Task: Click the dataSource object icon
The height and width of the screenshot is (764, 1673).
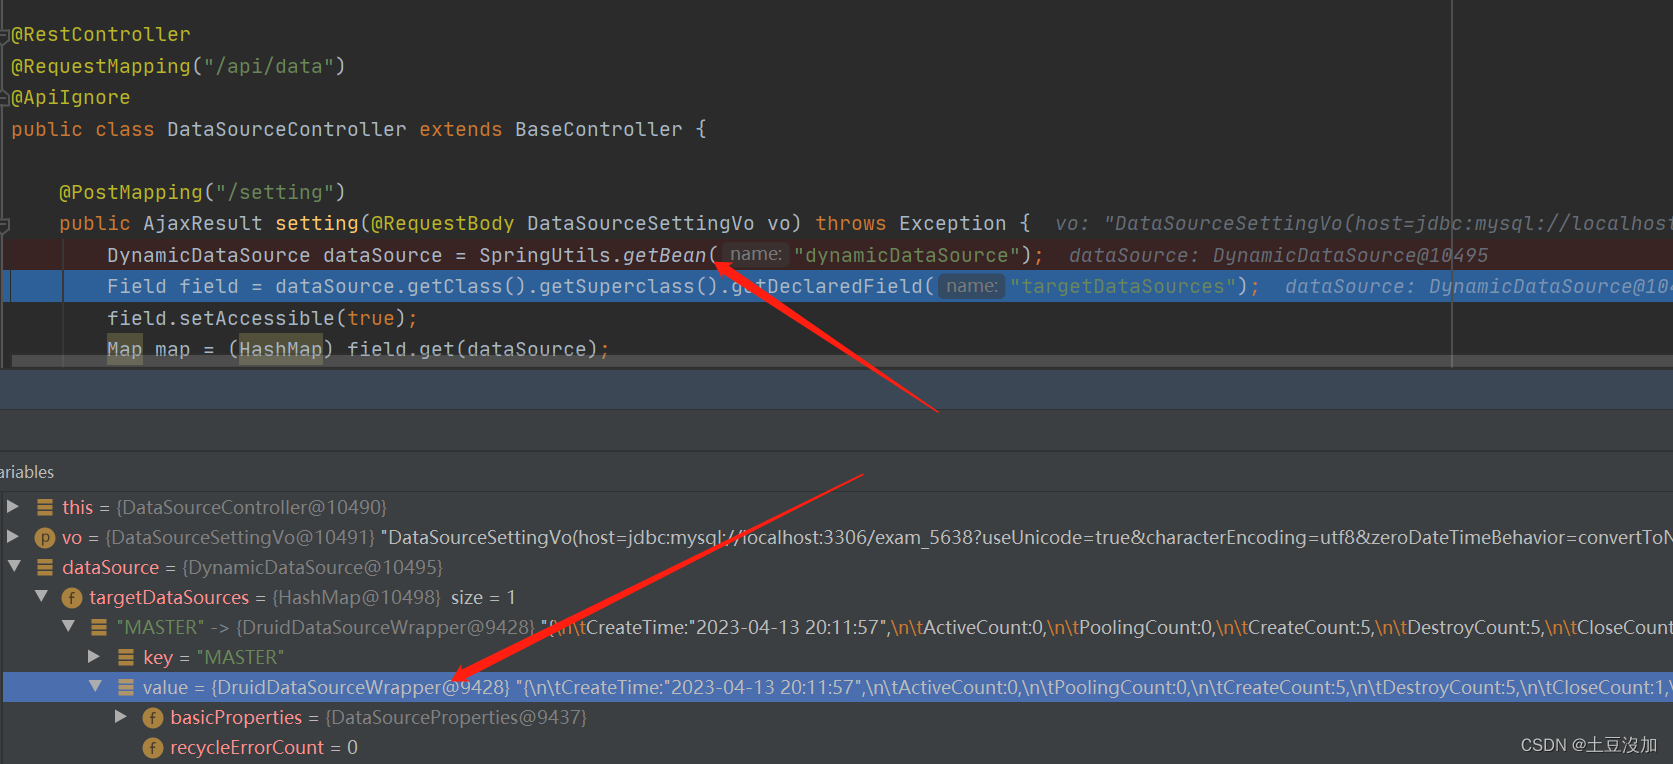Action: click(x=45, y=567)
